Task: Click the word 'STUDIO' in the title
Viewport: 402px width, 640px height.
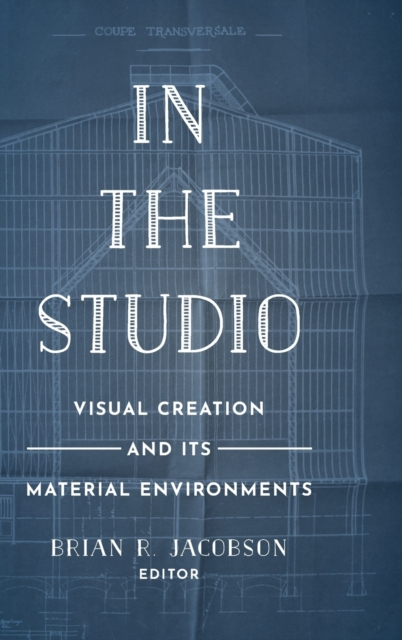Action: pos(170,323)
